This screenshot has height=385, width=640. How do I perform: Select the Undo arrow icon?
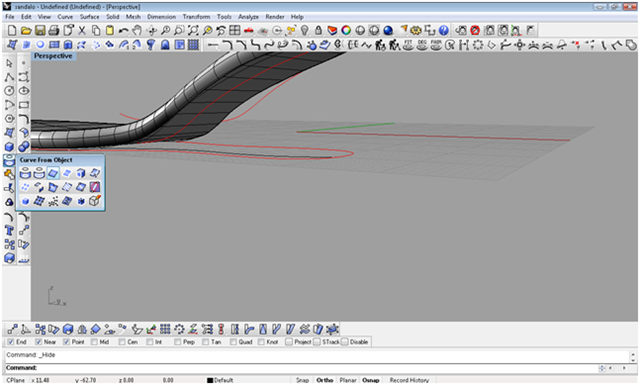[123, 30]
